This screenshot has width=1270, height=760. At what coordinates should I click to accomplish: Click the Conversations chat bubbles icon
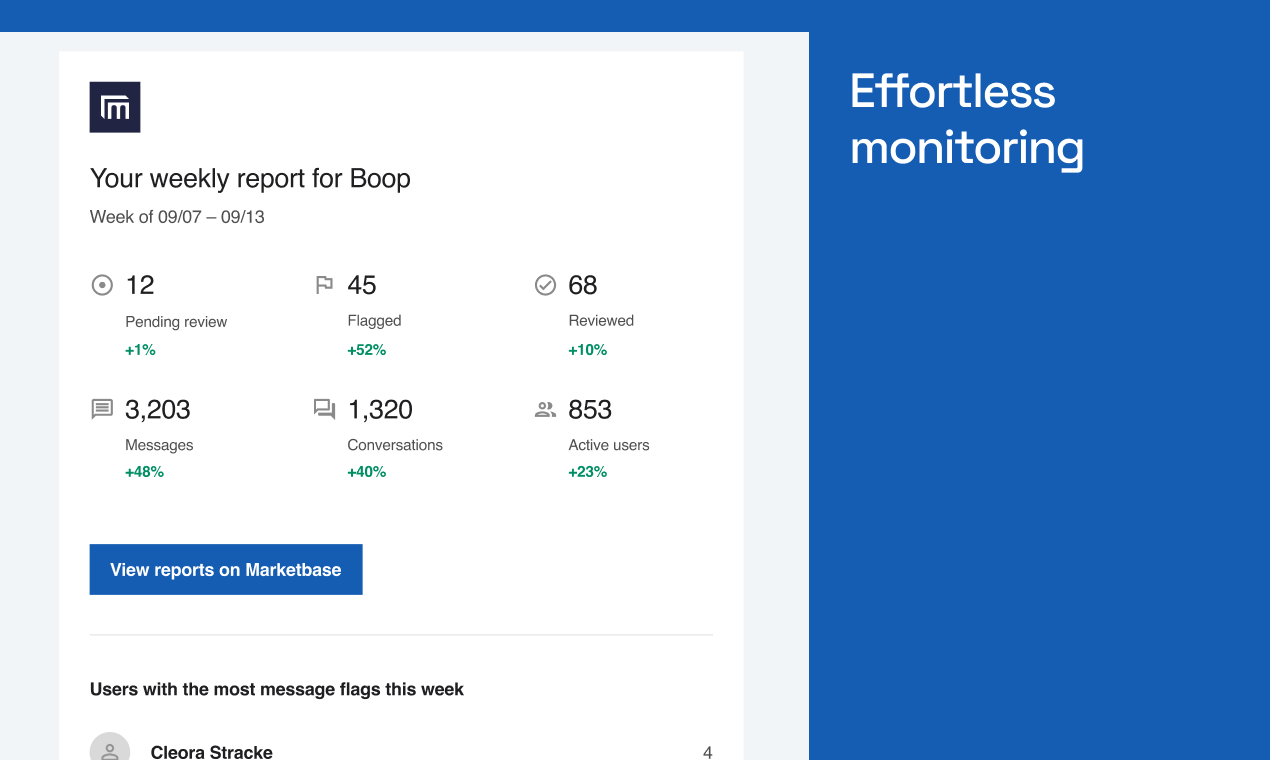click(x=324, y=409)
